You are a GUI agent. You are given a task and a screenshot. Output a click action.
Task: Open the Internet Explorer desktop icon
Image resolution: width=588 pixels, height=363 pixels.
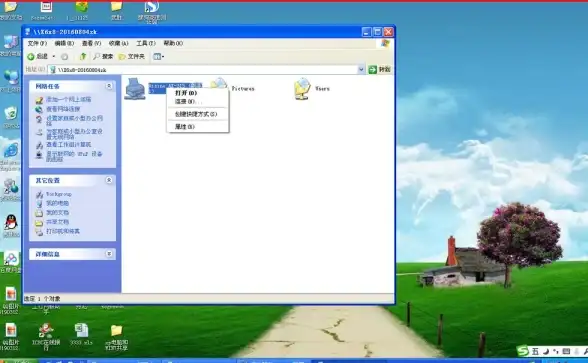[x=11, y=151]
